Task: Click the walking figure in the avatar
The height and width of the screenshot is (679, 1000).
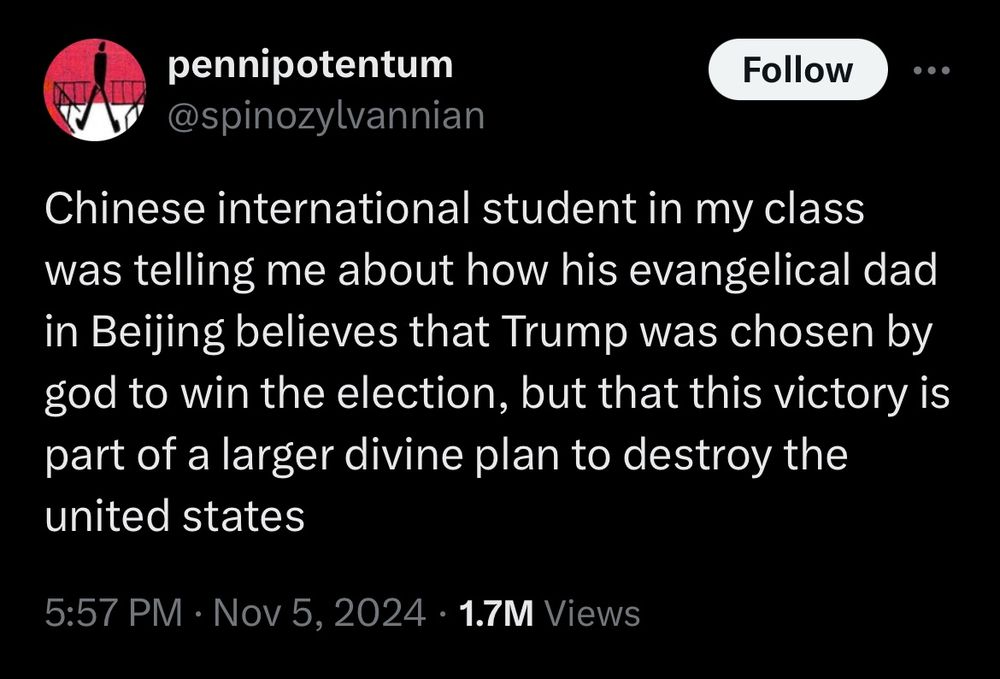Action: (98, 86)
